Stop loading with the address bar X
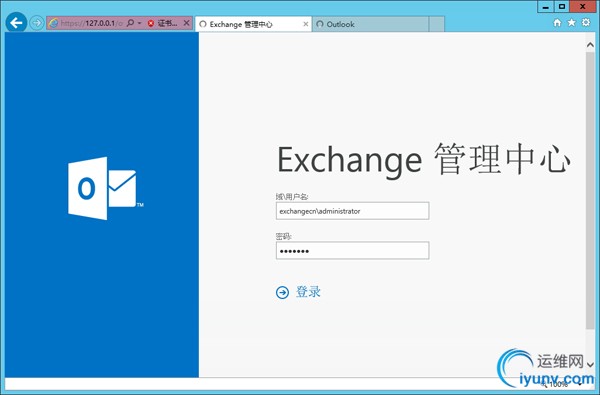 point(186,23)
